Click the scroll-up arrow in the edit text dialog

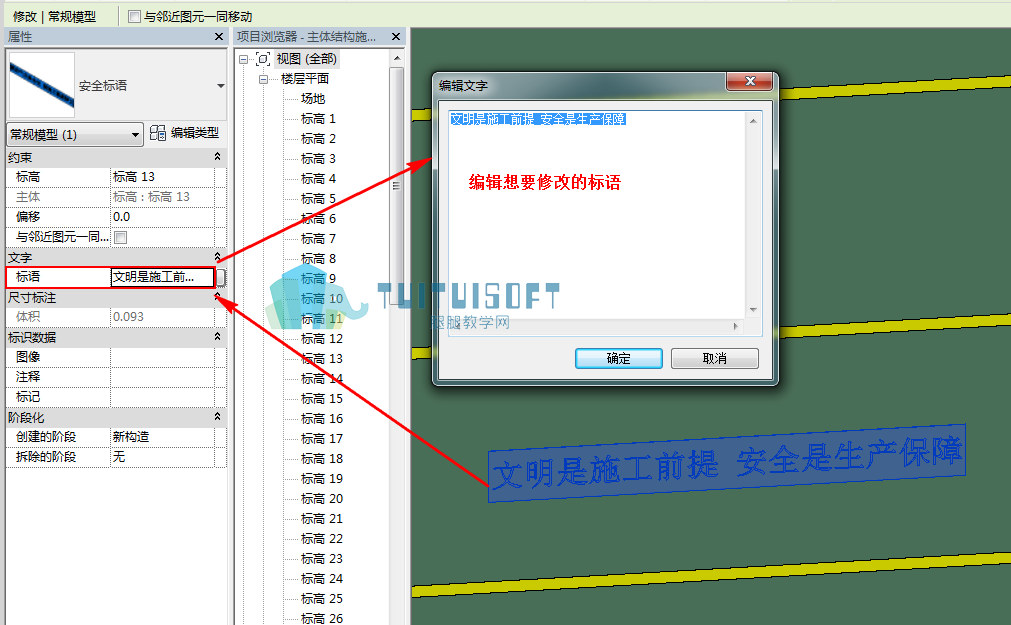pos(752,121)
